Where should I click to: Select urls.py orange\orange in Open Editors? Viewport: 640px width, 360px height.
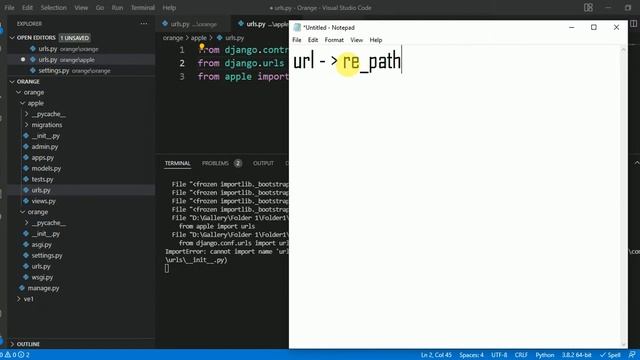68,49
